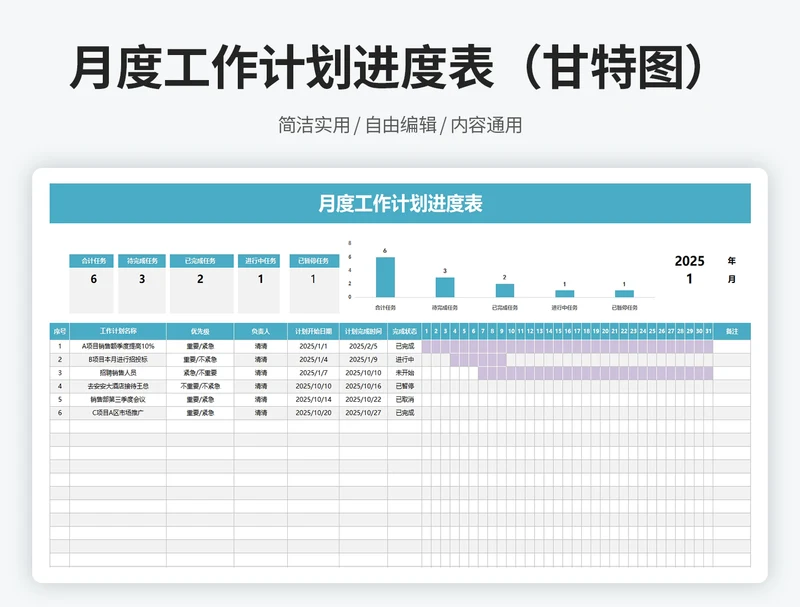
Task: Select the 备注 cell for row 1
Action: pos(732,346)
